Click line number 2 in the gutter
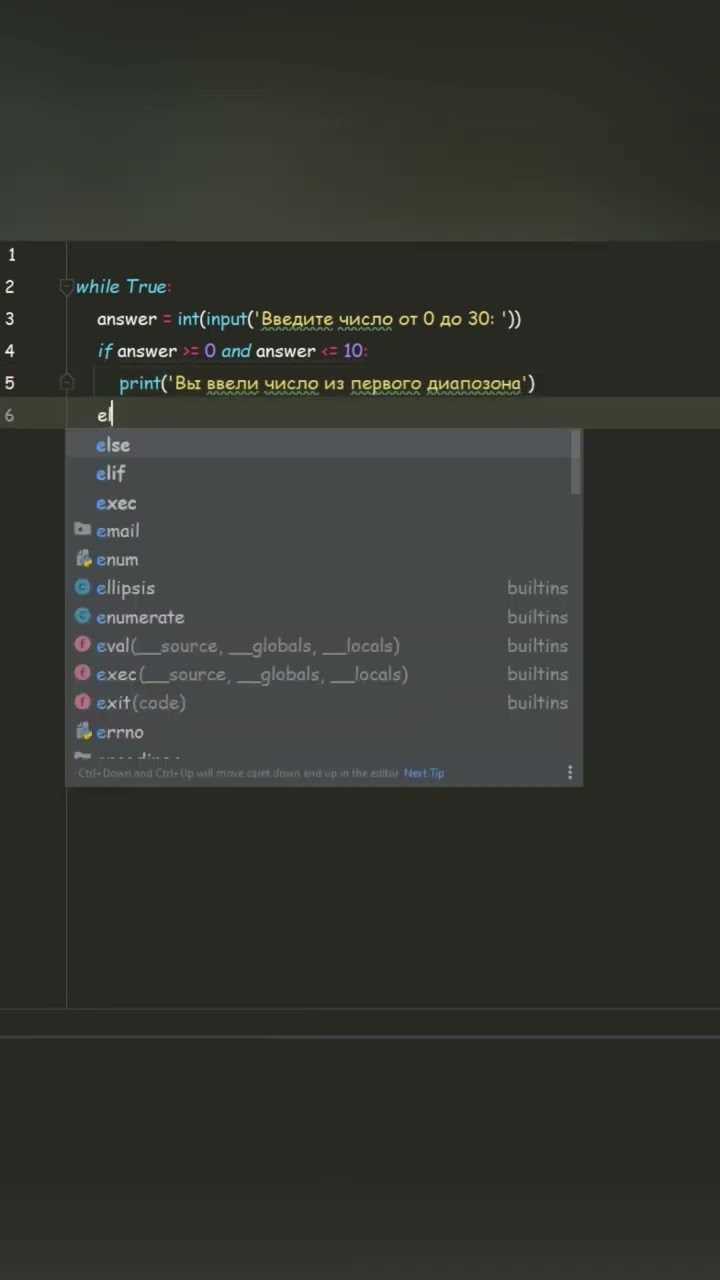The image size is (720, 1280). click(x=10, y=287)
